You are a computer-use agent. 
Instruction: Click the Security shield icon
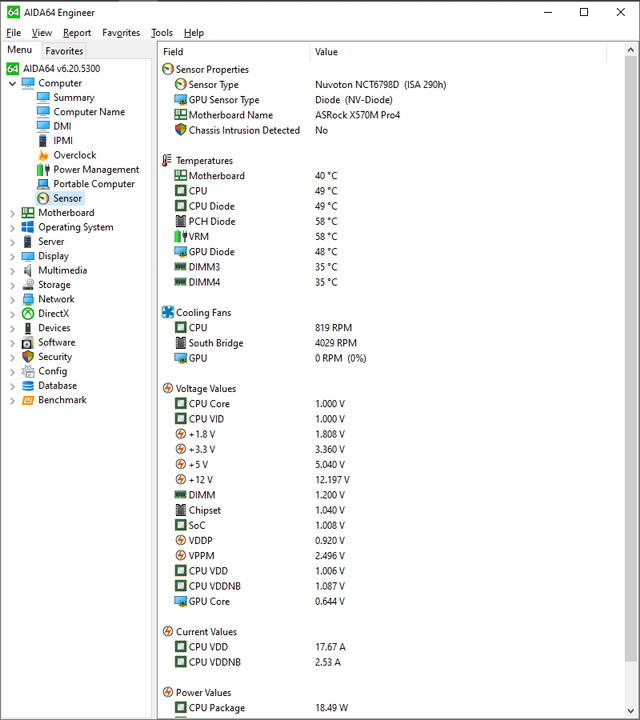click(x=28, y=357)
